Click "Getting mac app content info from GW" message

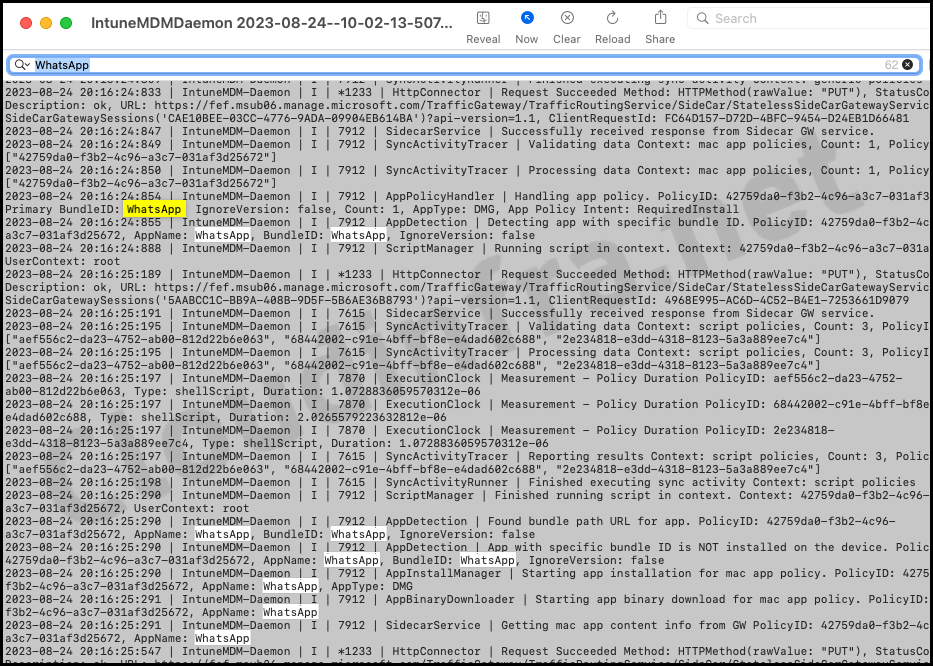[623, 625]
